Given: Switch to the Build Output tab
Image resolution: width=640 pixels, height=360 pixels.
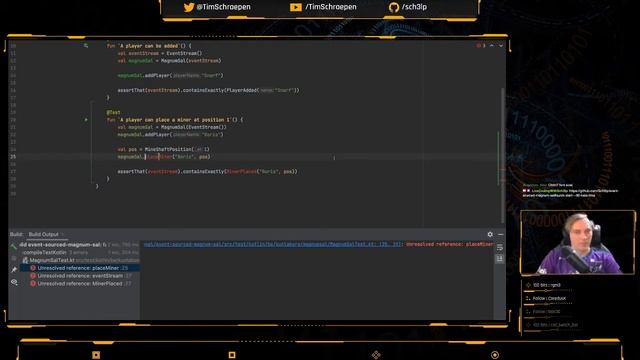Looking at the screenshot, I should click(43, 234).
